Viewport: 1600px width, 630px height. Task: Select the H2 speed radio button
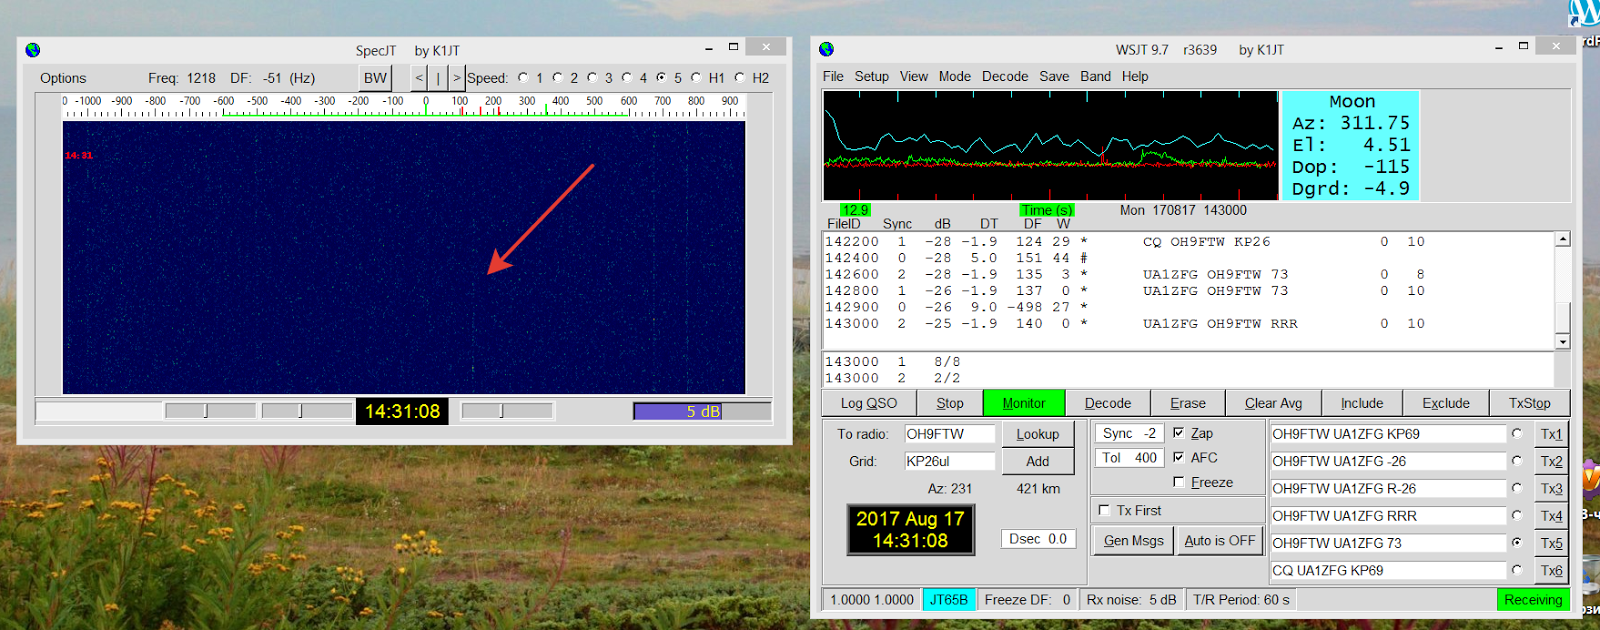pos(740,78)
